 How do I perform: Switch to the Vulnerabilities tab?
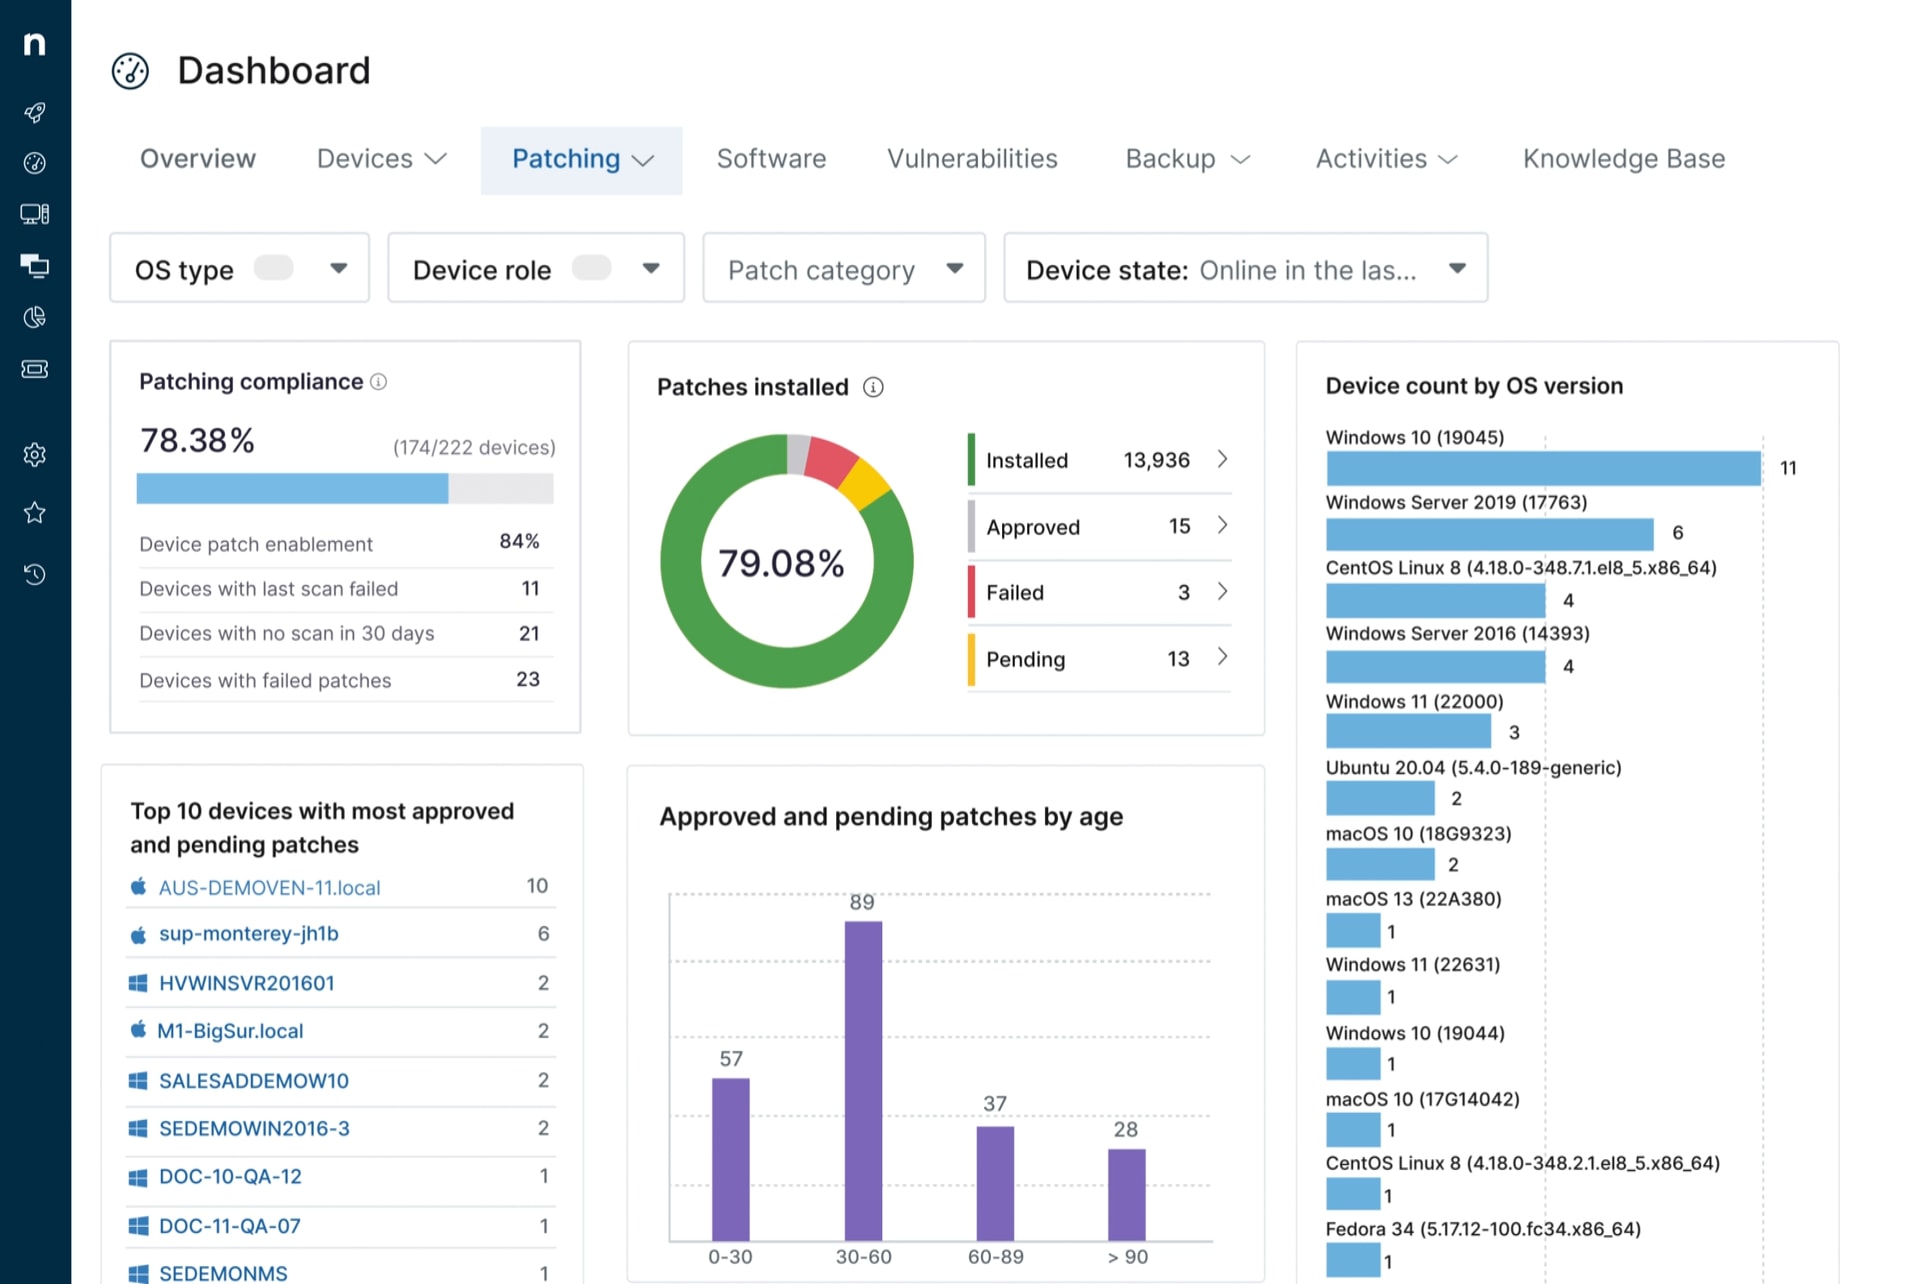click(x=971, y=158)
